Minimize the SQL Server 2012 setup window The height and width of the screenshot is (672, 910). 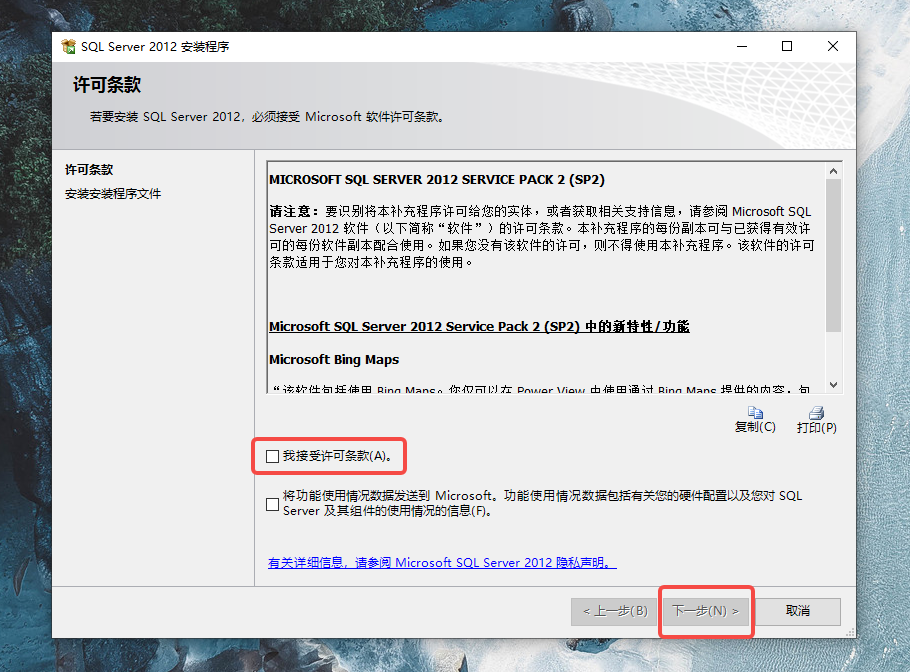coord(741,47)
